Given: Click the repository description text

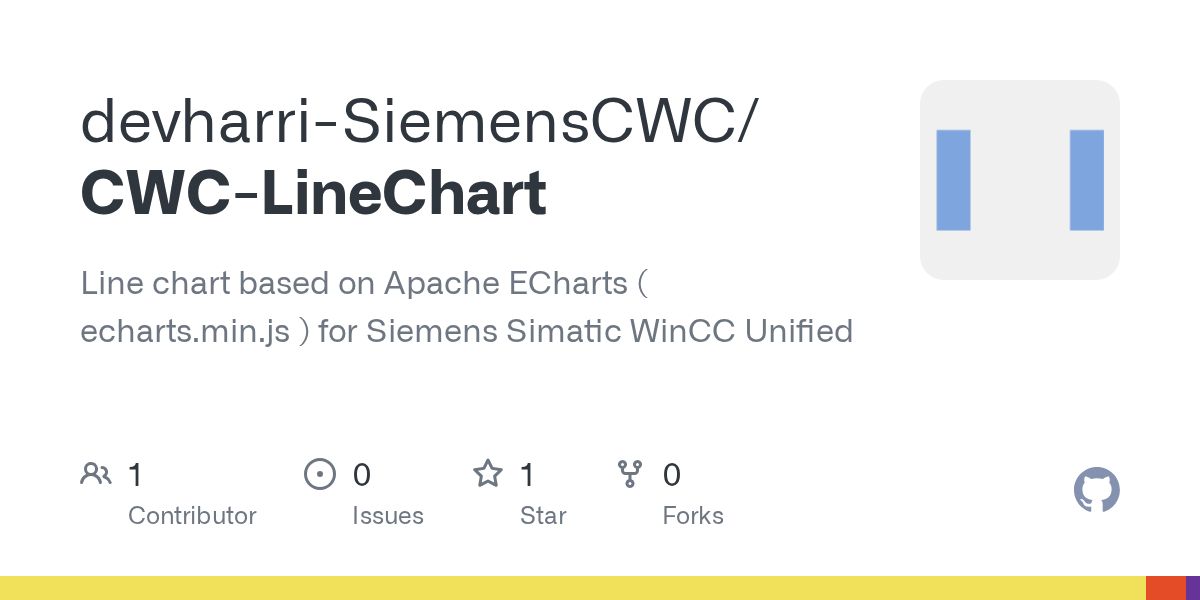Looking at the screenshot, I should [467, 307].
